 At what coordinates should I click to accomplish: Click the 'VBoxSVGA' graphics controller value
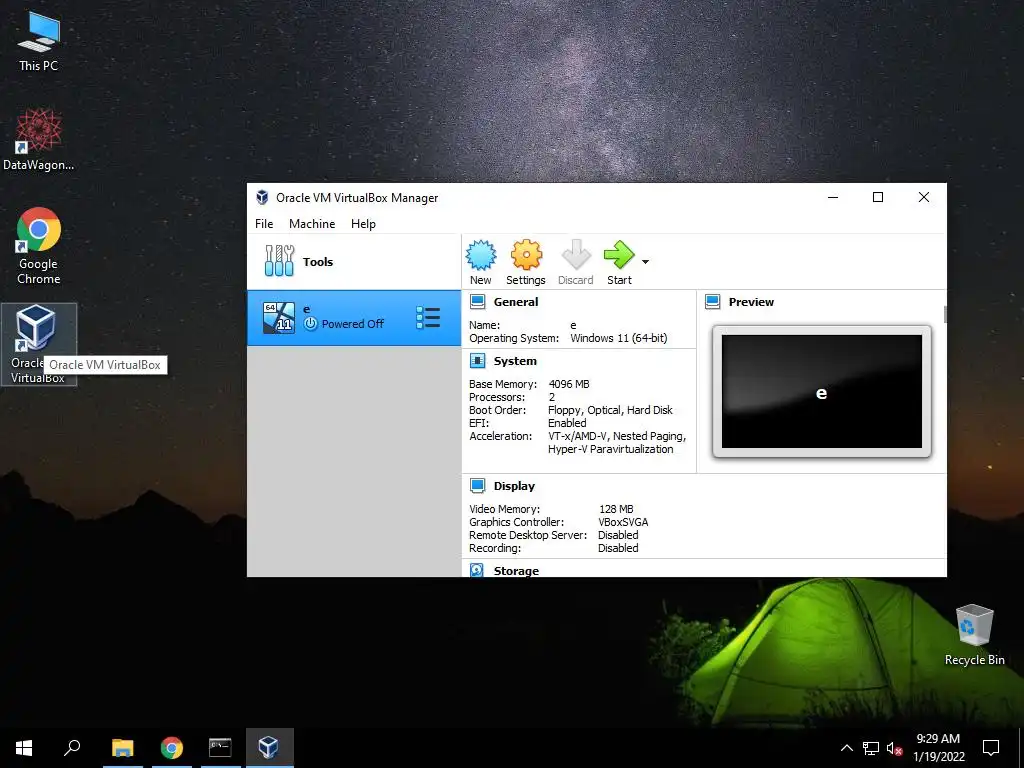623,522
